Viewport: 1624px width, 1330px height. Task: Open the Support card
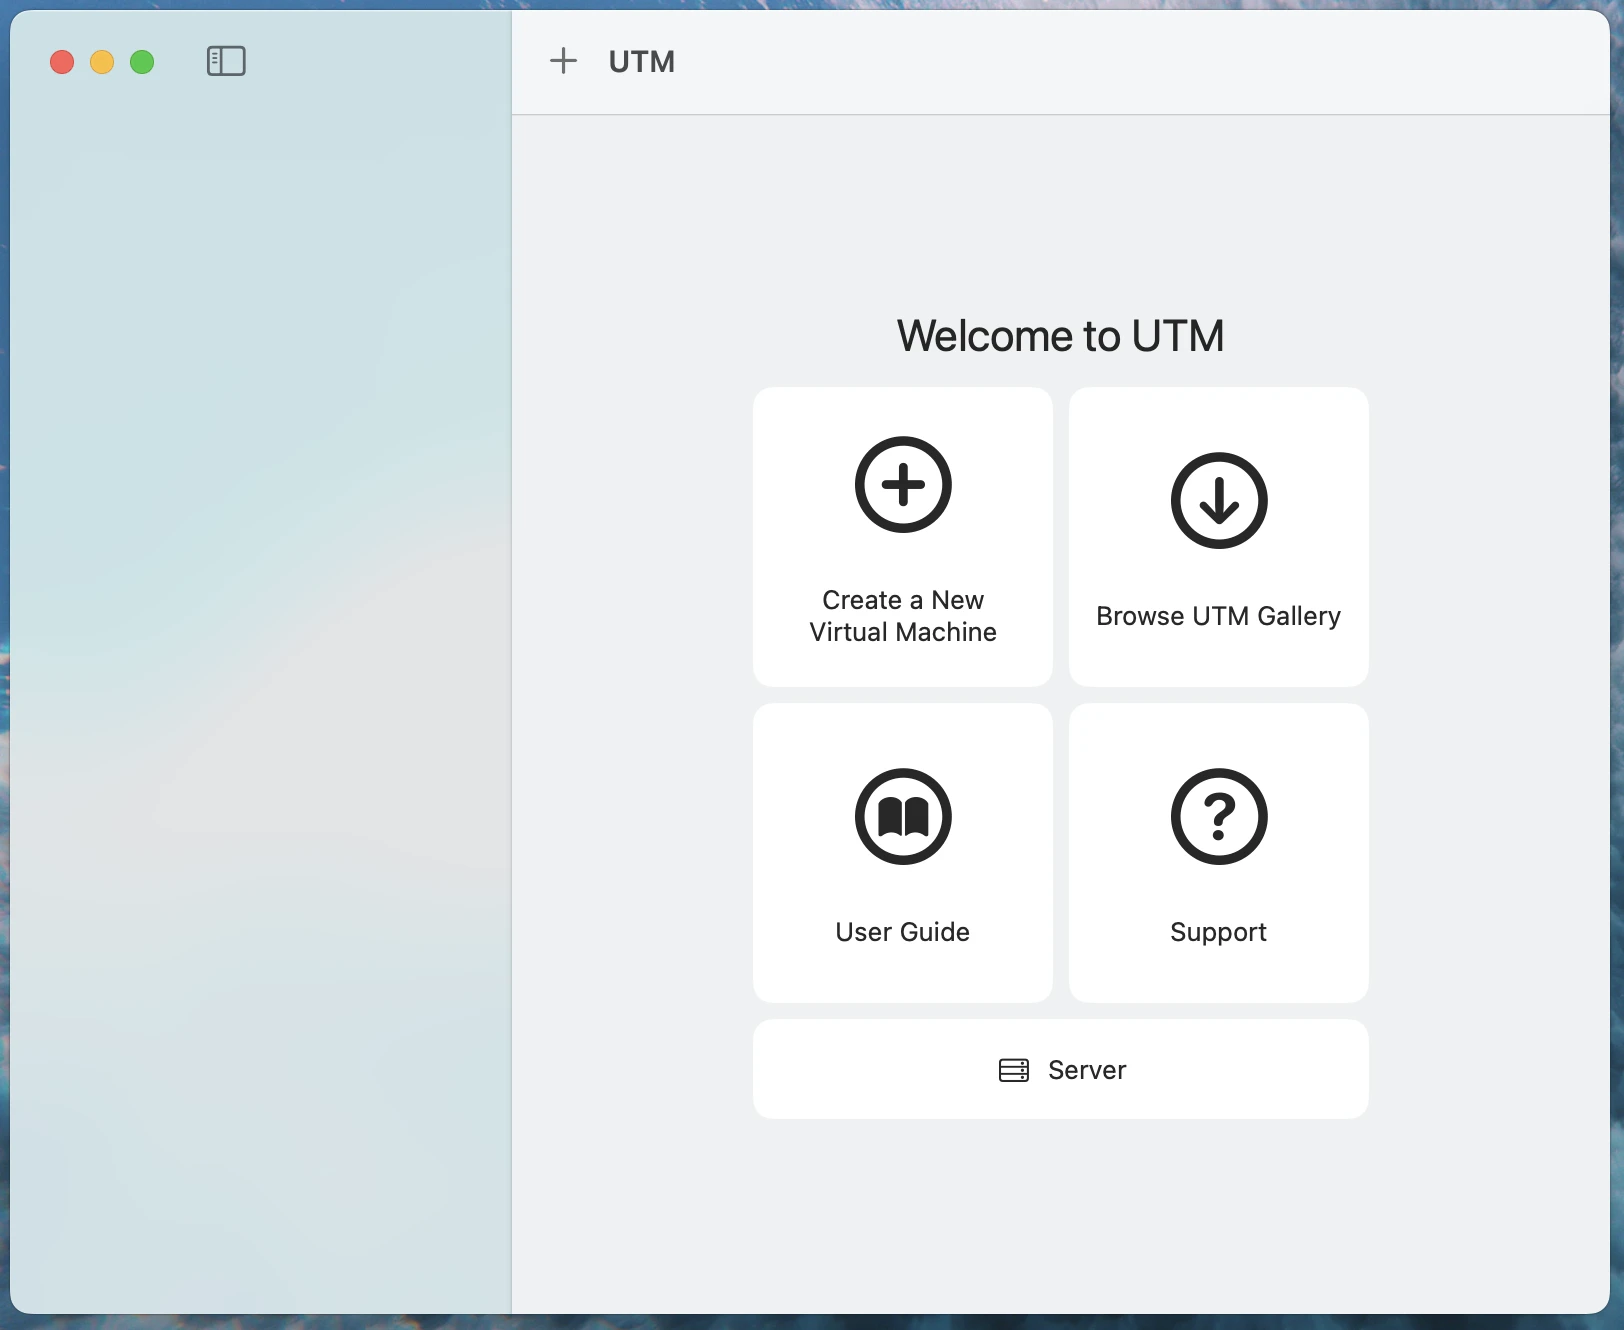click(1219, 853)
